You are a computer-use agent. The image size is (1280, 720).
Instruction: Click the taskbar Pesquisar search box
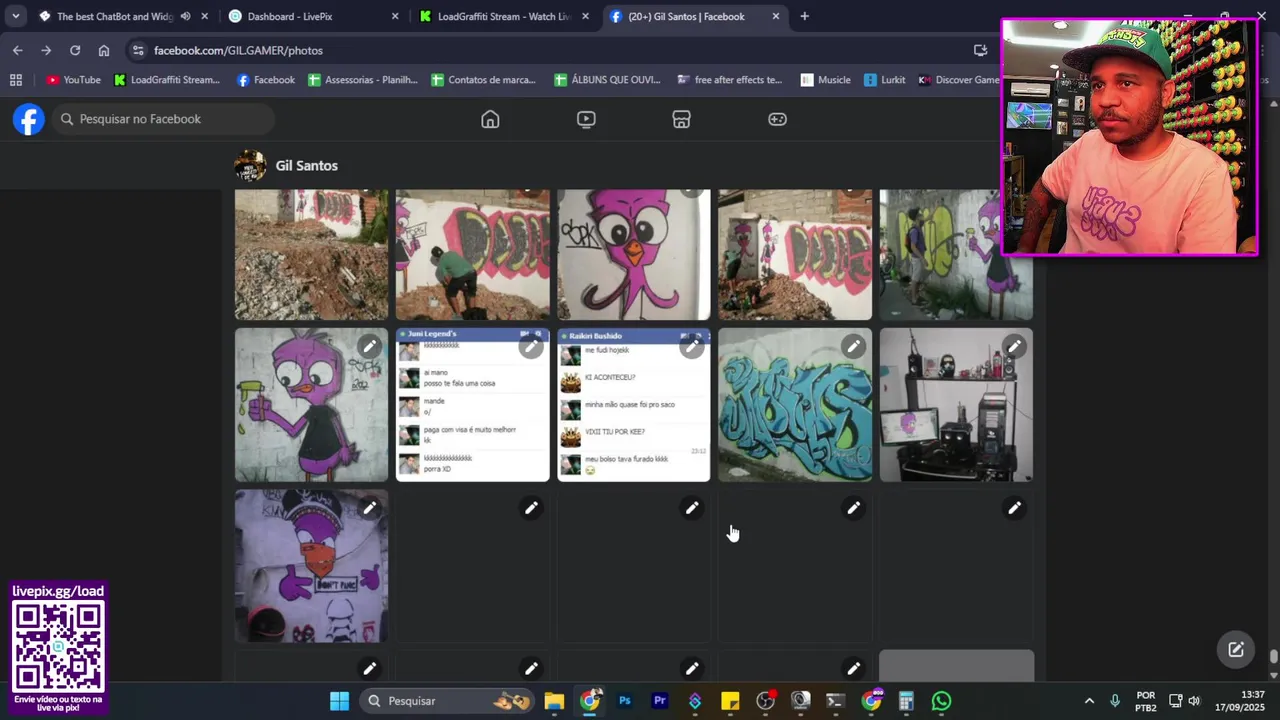(x=447, y=701)
